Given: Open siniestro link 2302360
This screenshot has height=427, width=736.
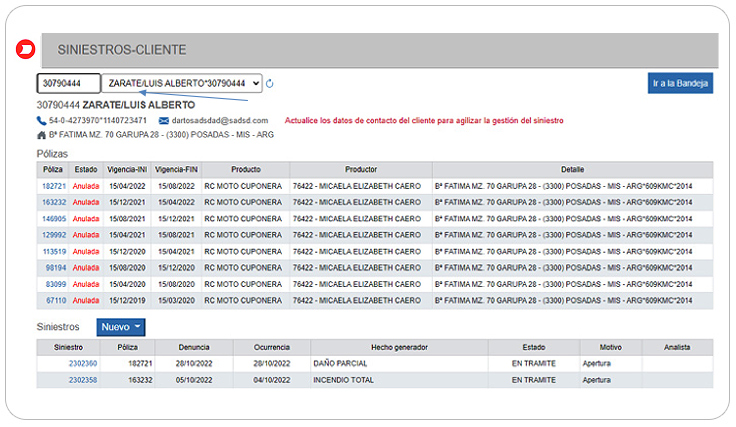Looking at the screenshot, I should (83, 364).
